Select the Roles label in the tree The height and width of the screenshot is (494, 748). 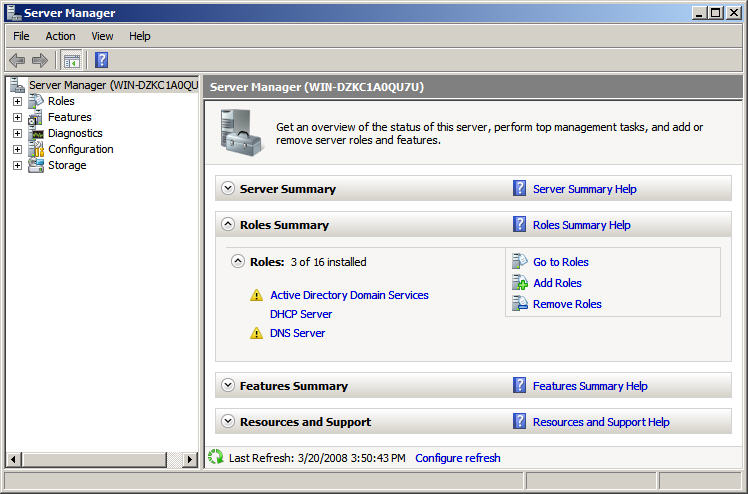61,101
